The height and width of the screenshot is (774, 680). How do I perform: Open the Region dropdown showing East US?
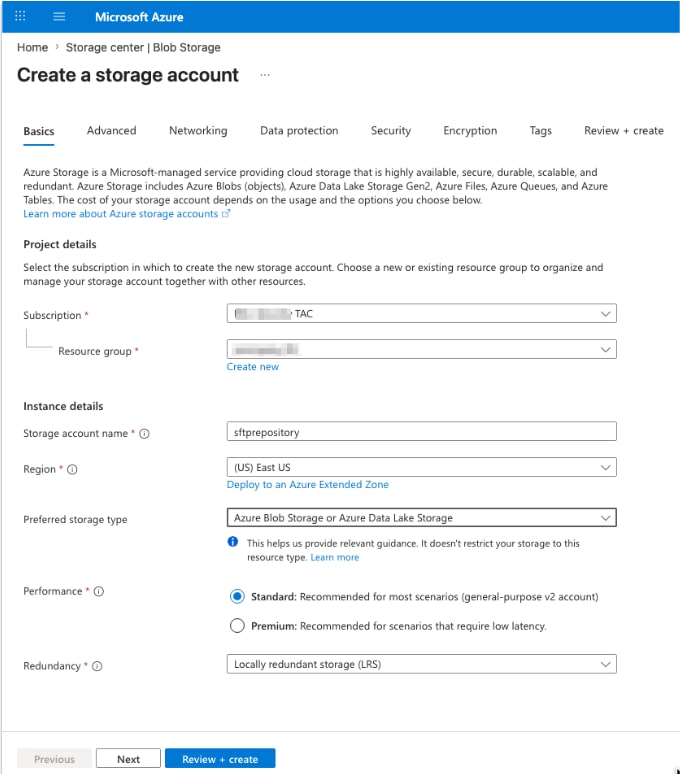pos(421,467)
